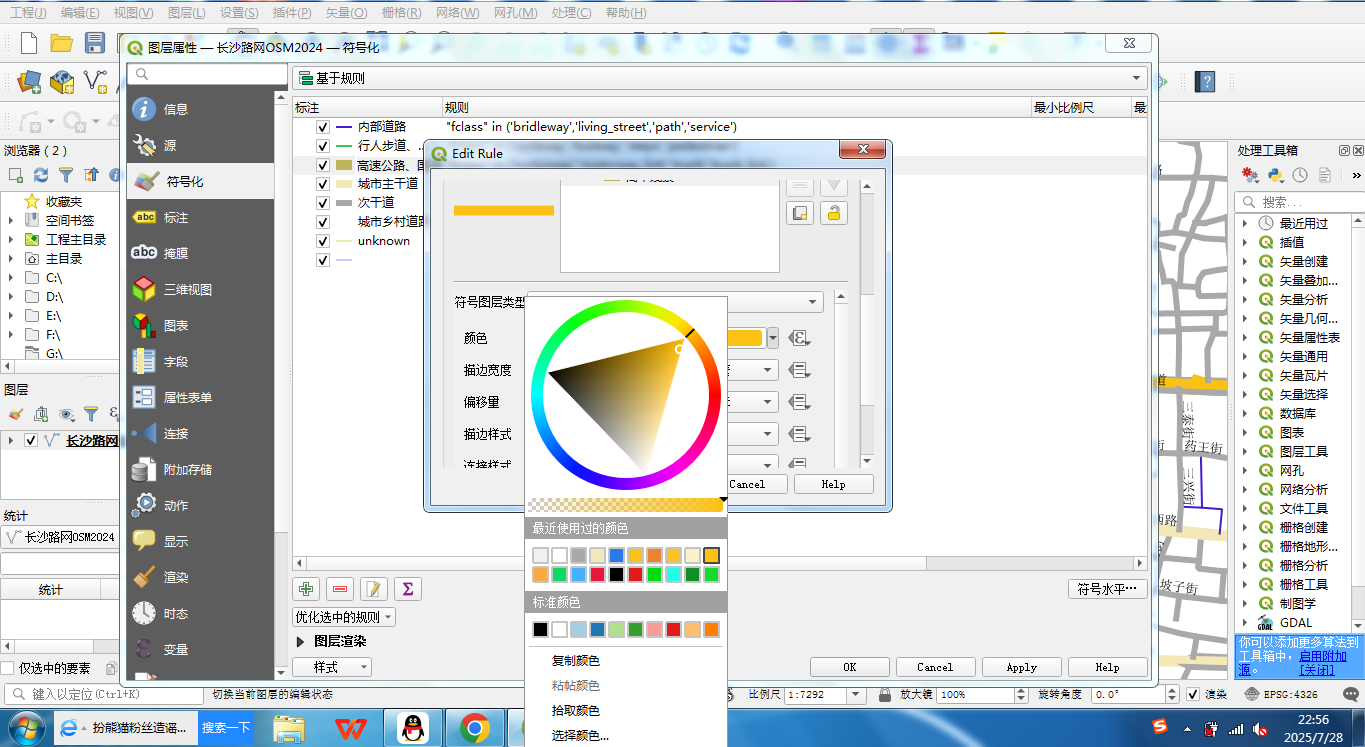This screenshot has width=1365, height=747.
Task: Click data-defined override icon beside 描边宽度
Action: [798, 370]
